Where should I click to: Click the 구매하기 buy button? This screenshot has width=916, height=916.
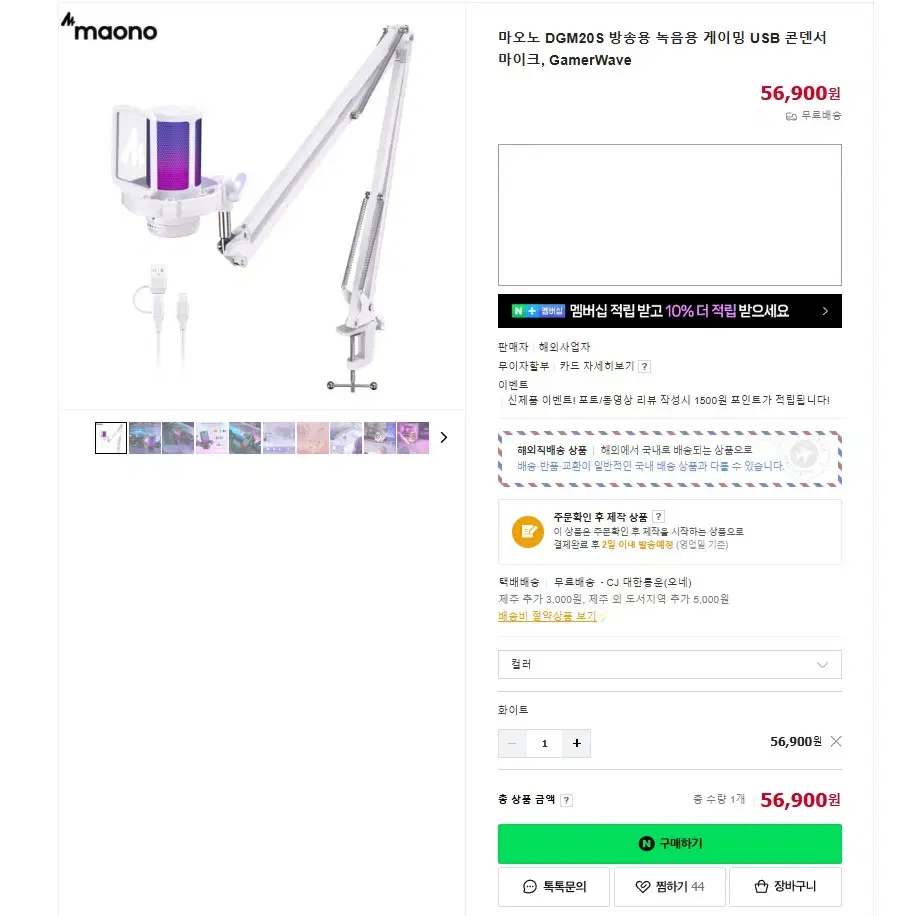[x=669, y=844]
